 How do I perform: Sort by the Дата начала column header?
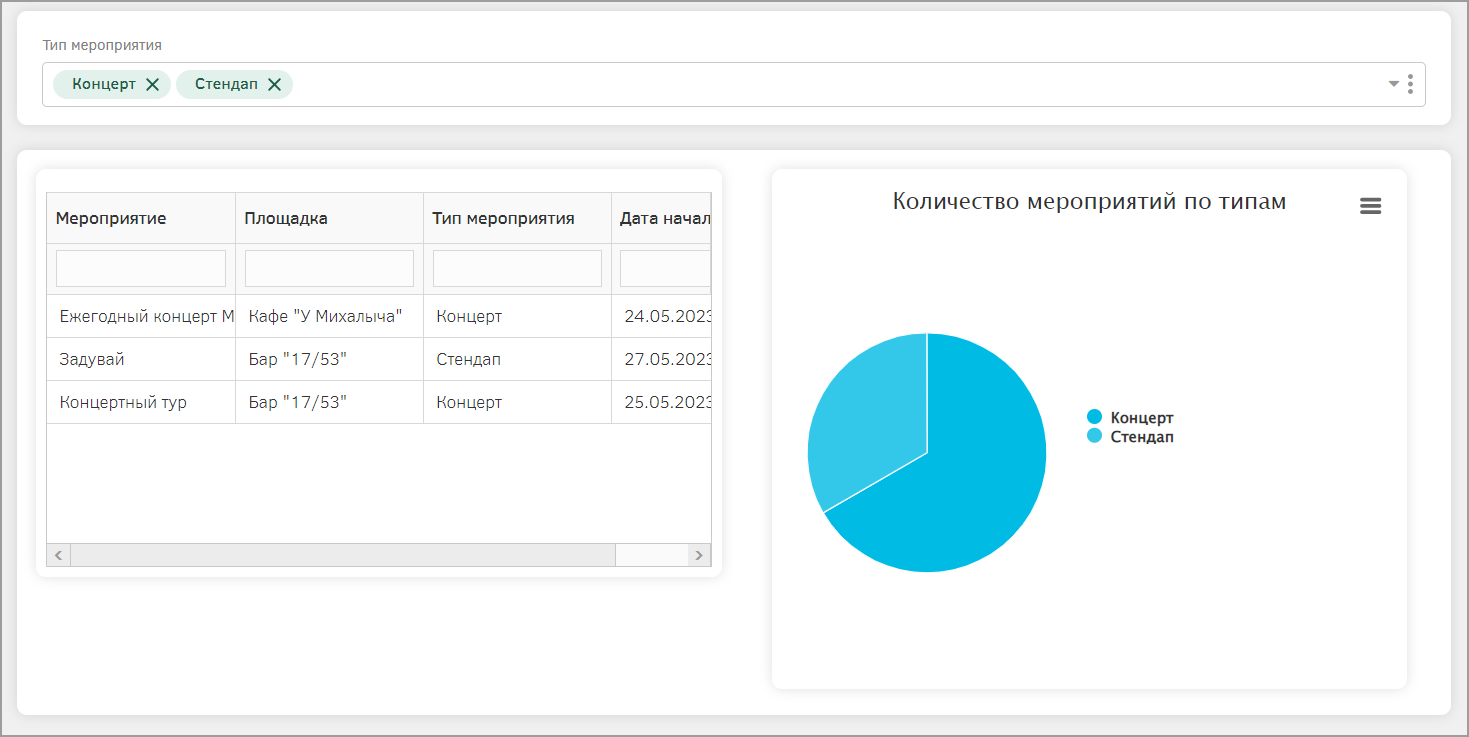pyautogui.click(x=662, y=218)
